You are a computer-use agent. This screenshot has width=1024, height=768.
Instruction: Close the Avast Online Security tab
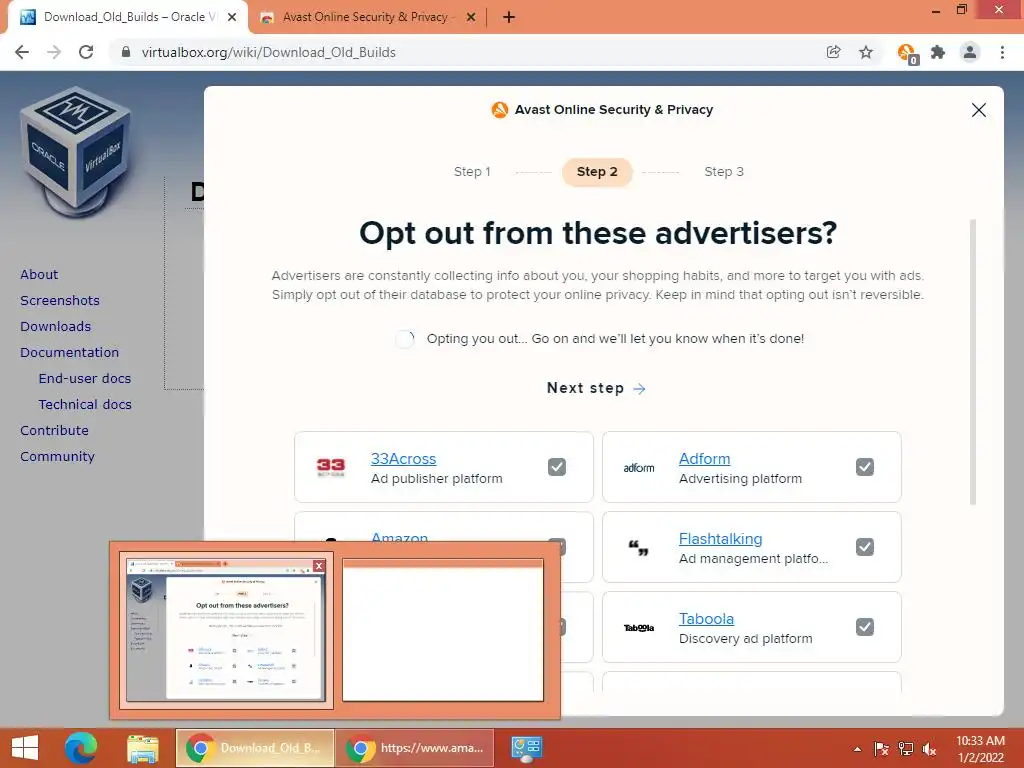click(x=471, y=18)
